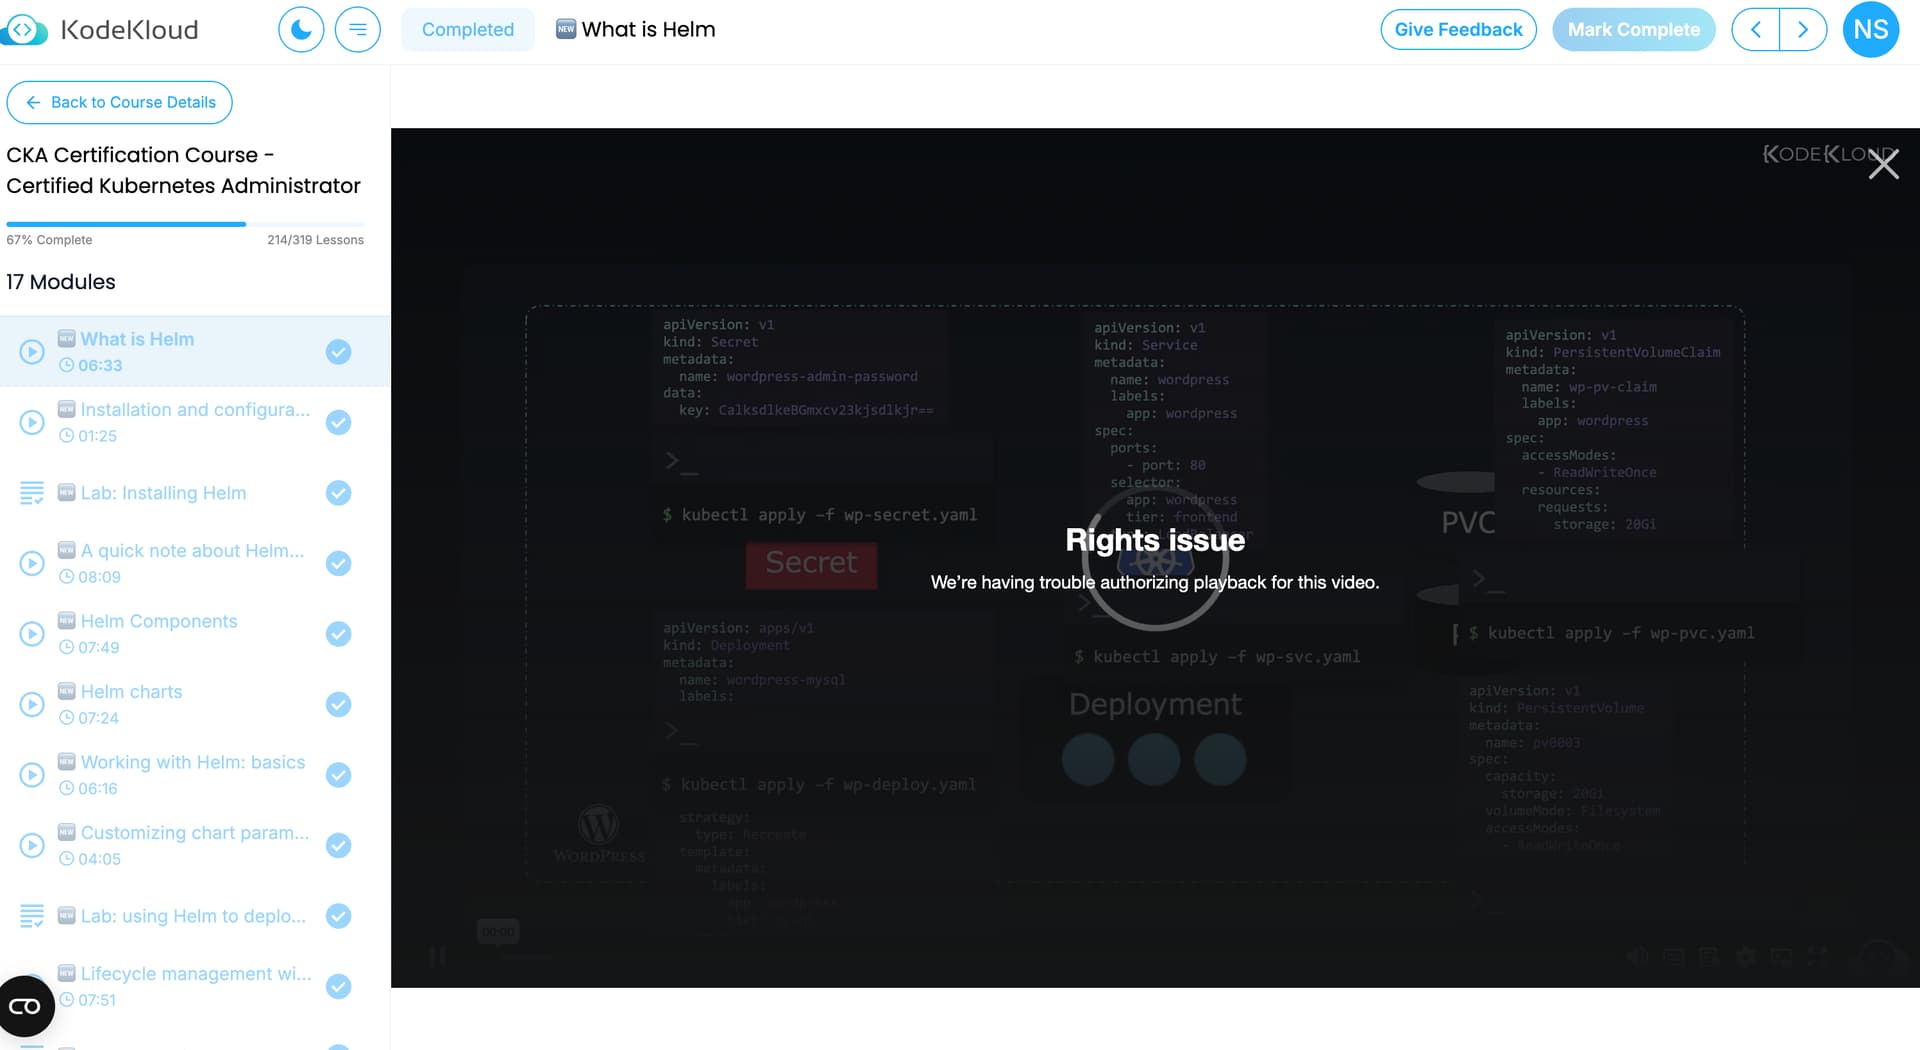Toggle completion check for Lab: Installing Helm

point(339,493)
